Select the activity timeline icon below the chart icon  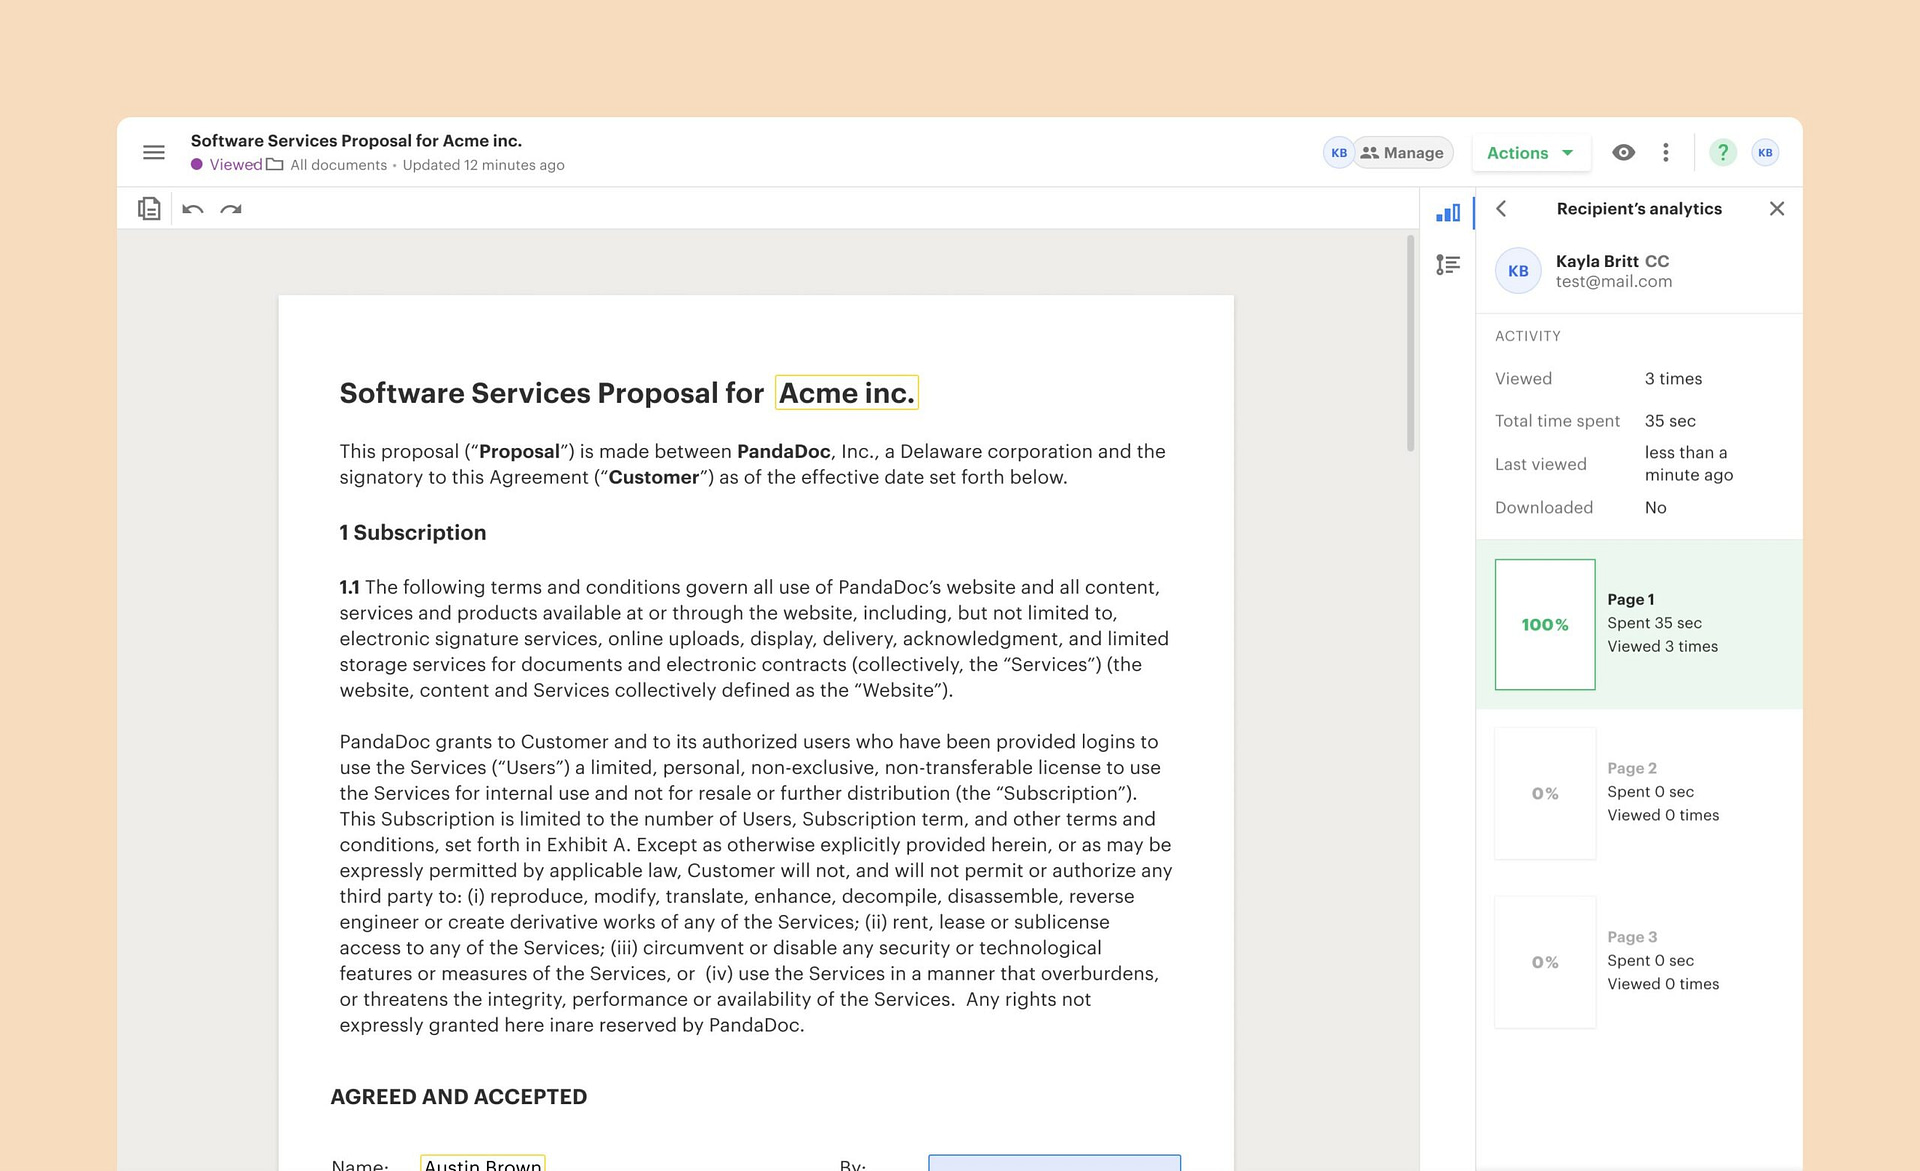tap(1448, 264)
